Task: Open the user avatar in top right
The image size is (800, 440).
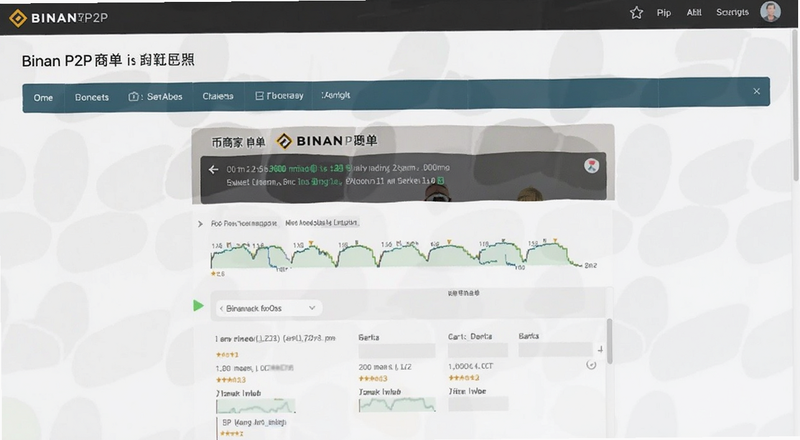Action: point(770,12)
